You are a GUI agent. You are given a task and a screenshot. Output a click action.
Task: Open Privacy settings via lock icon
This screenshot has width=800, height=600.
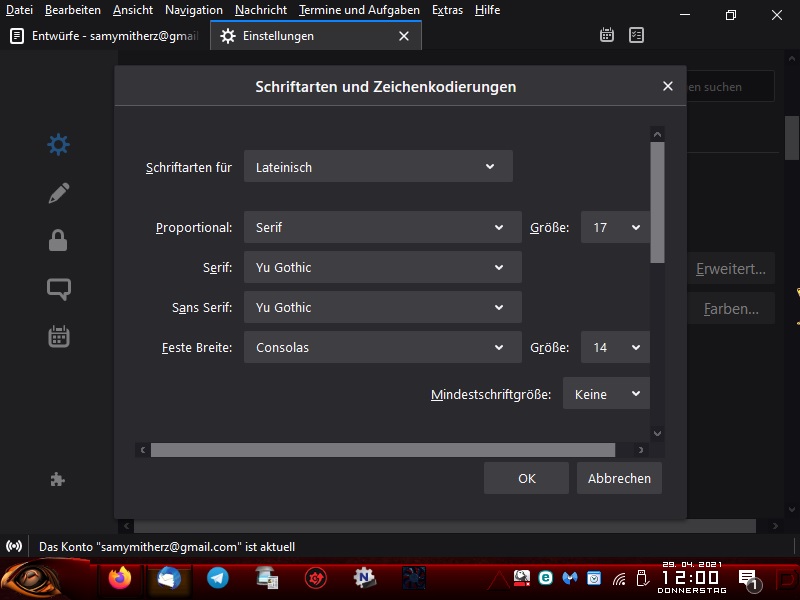[58, 240]
